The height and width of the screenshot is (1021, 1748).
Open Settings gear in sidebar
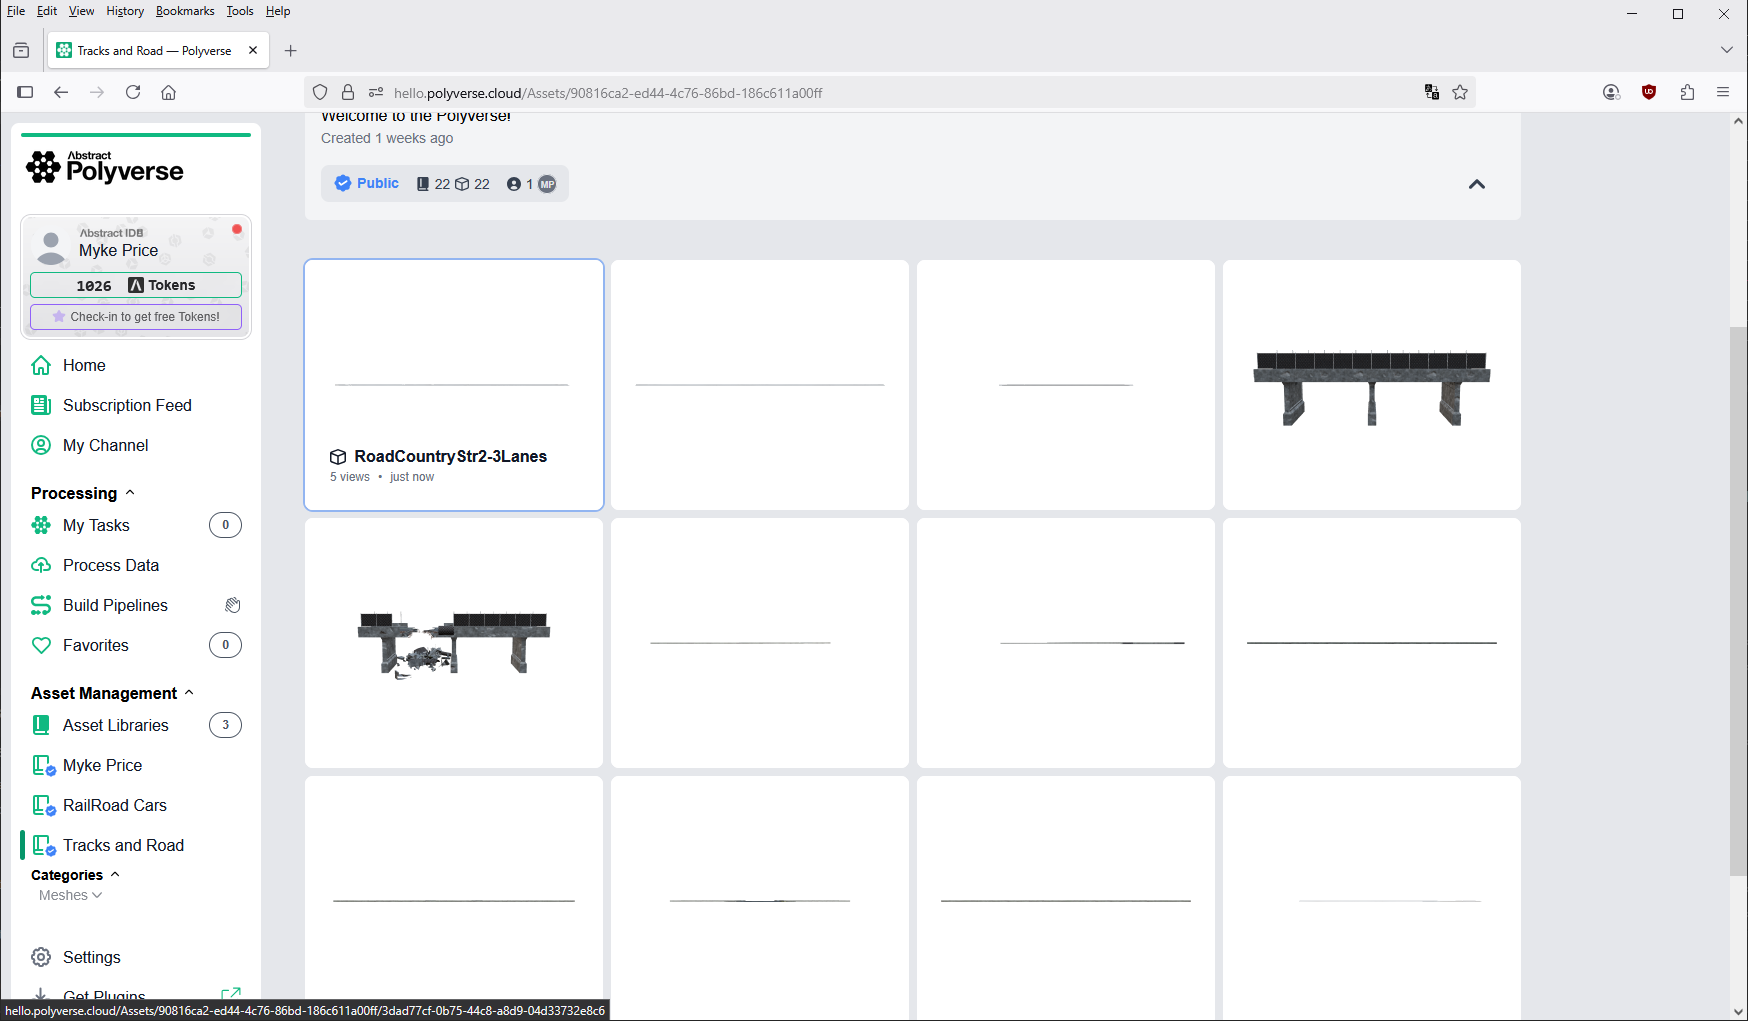coord(41,957)
